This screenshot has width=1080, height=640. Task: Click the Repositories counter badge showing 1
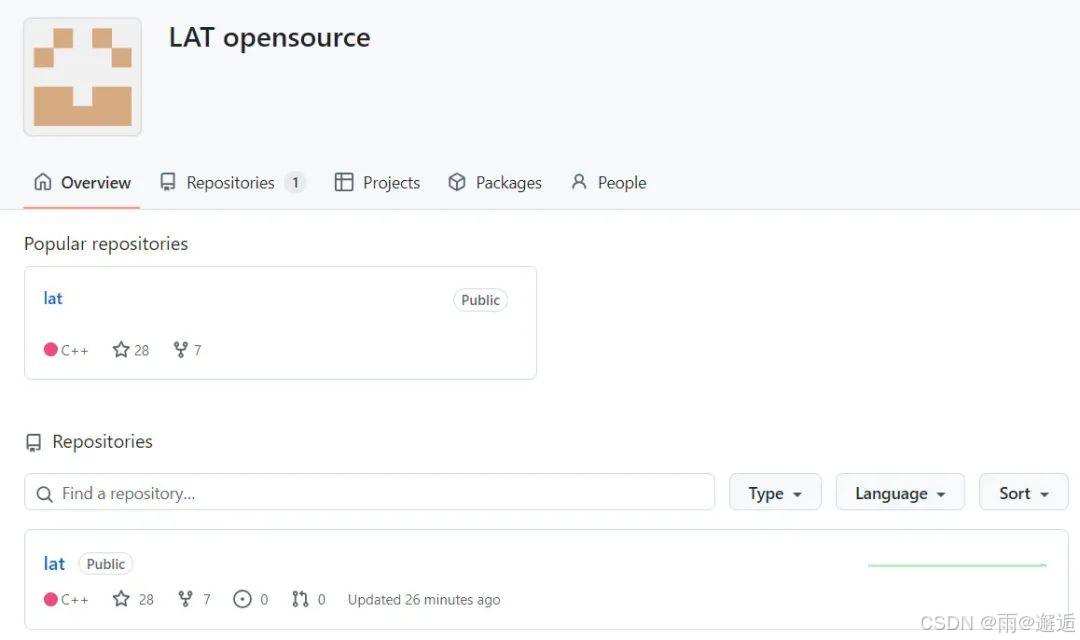tap(295, 183)
